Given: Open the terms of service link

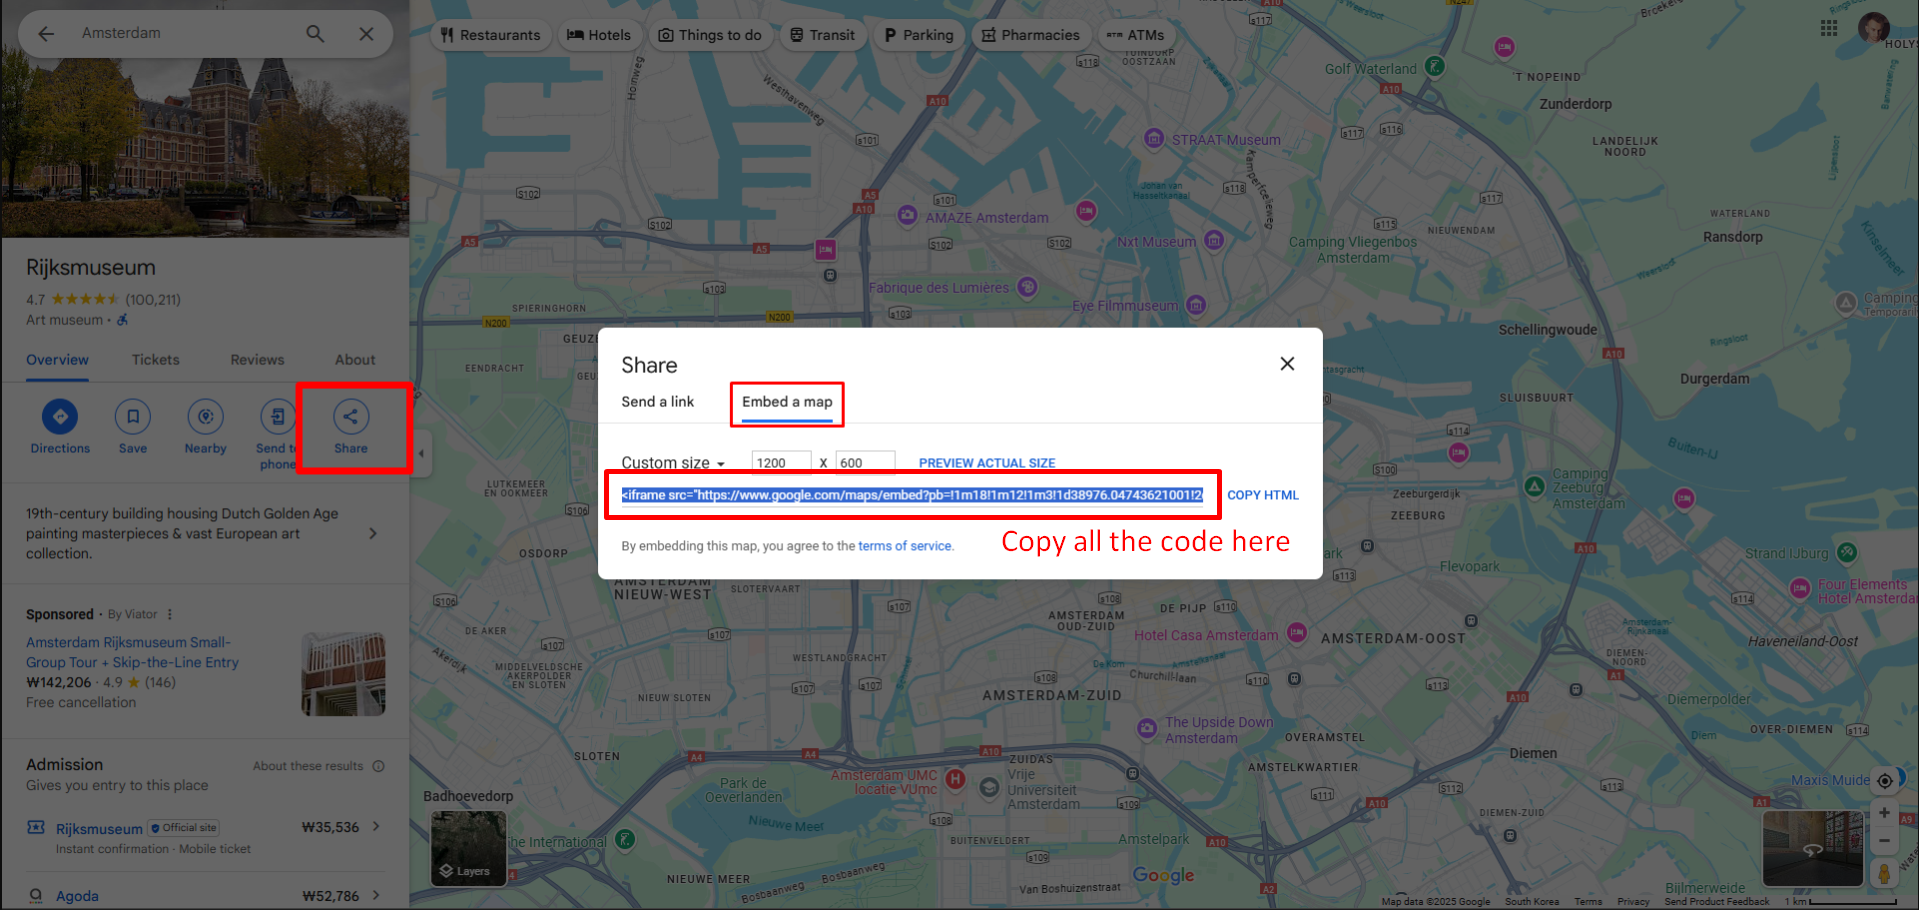Looking at the screenshot, I should (905, 546).
